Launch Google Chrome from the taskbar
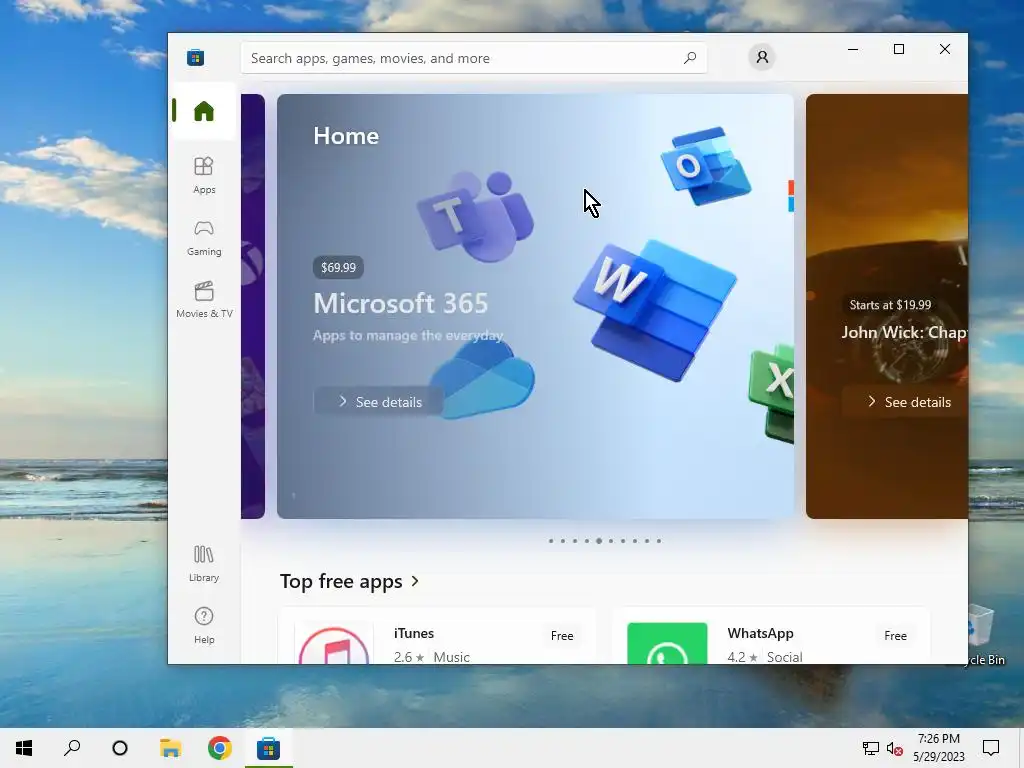 tap(219, 748)
